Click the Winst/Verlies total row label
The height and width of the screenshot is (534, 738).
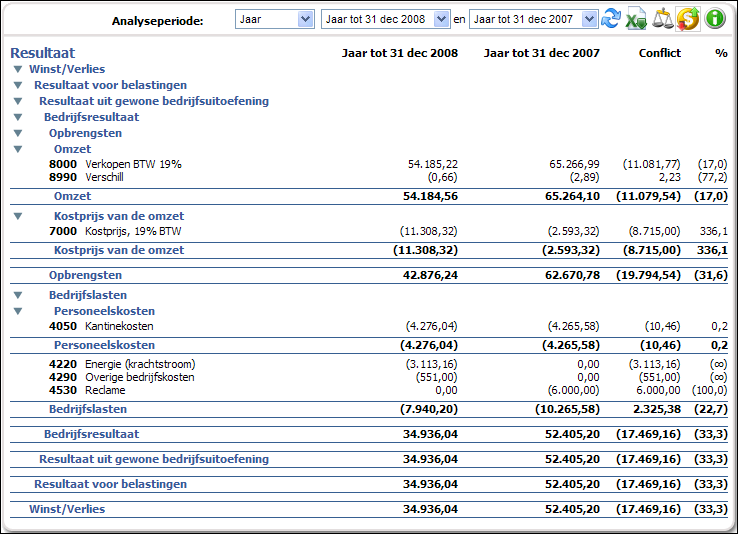67,509
